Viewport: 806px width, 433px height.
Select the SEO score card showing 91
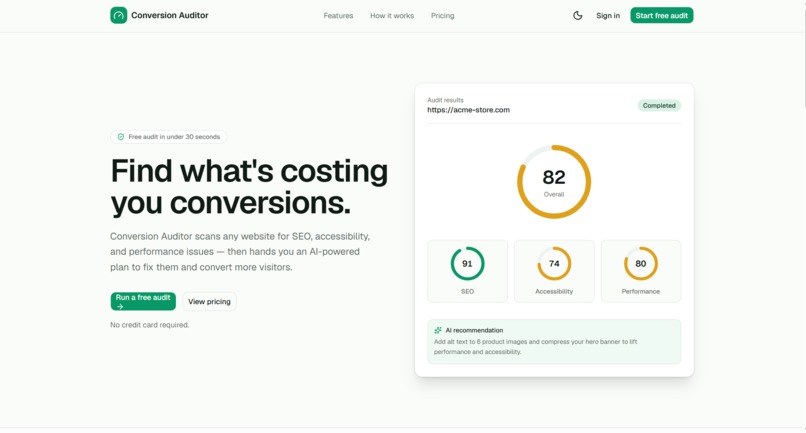467,271
